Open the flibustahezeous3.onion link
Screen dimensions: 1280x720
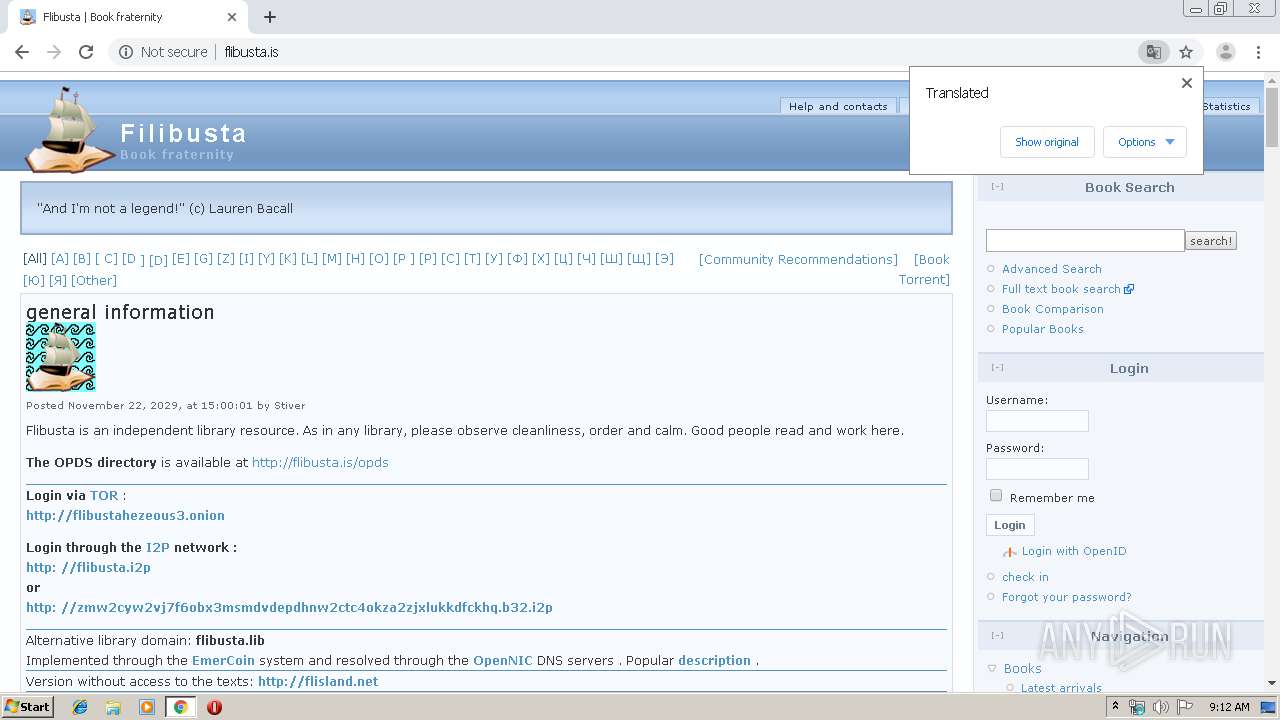pyautogui.click(x=125, y=516)
